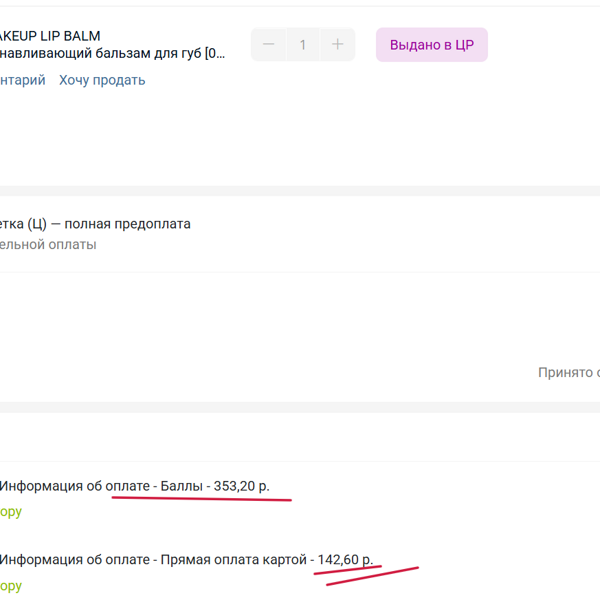Click the 142,60 р. card payment amount

(345, 560)
